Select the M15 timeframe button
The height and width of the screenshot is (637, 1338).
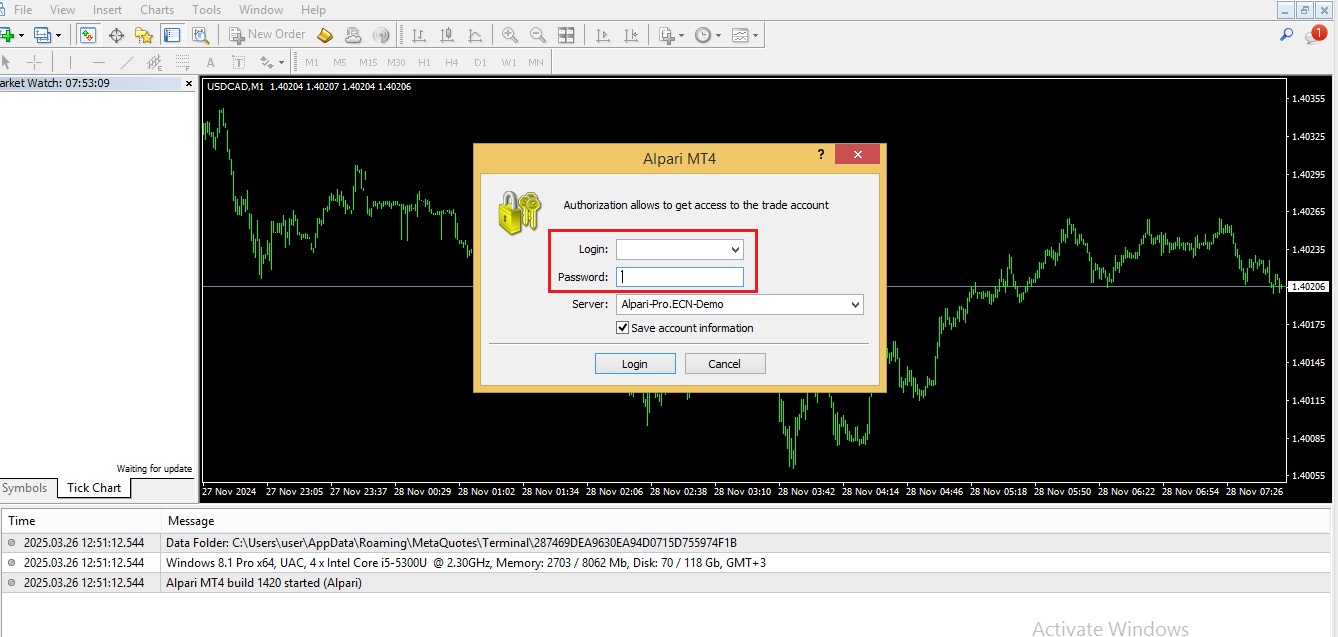click(368, 62)
